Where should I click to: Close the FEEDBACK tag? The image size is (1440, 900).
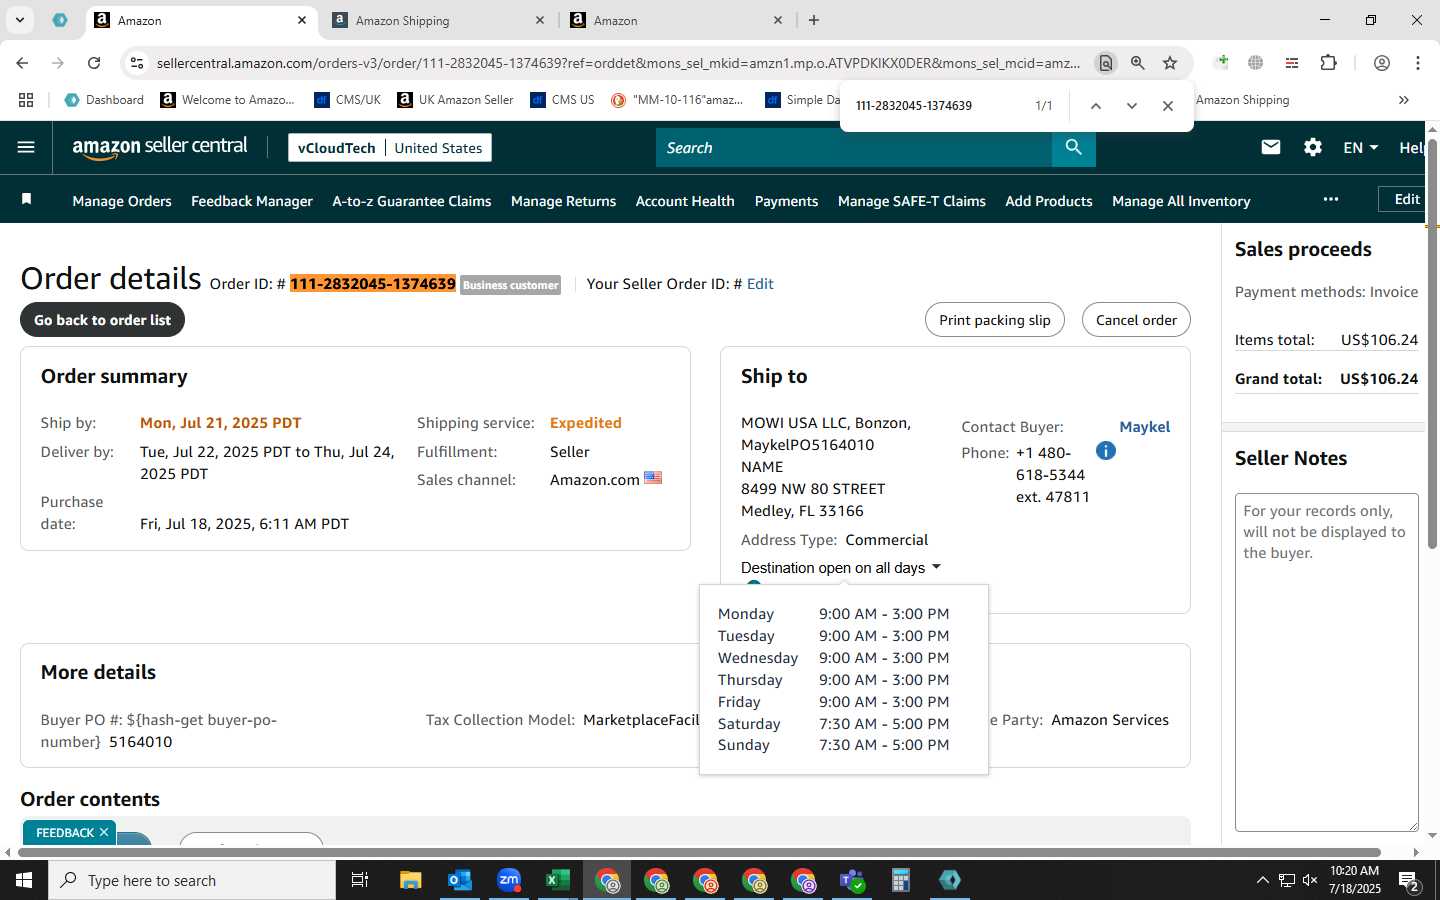click(104, 832)
